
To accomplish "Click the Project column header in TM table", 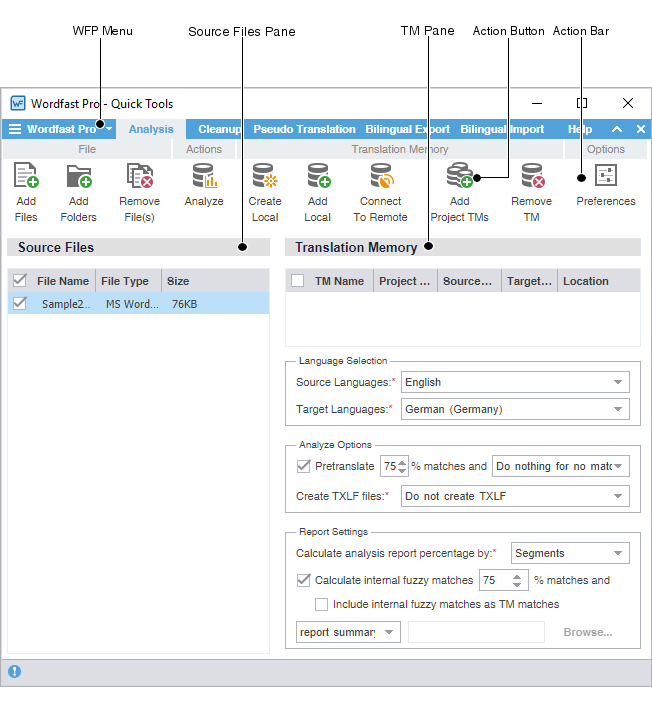I will (x=405, y=281).
